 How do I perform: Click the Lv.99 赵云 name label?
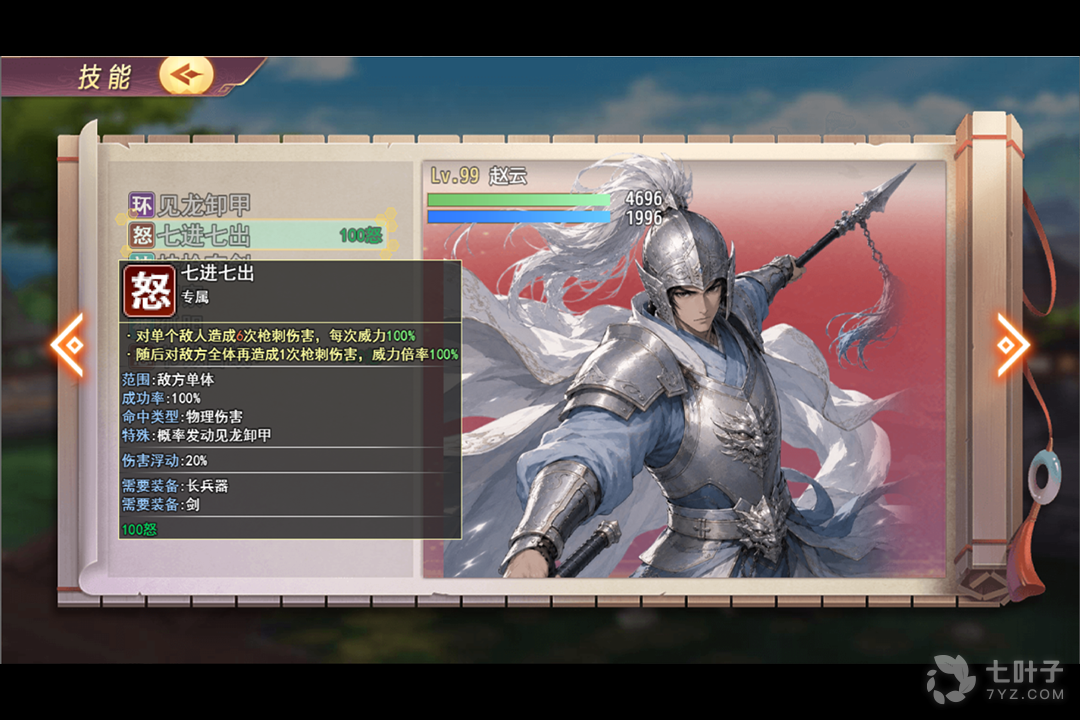click(479, 176)
